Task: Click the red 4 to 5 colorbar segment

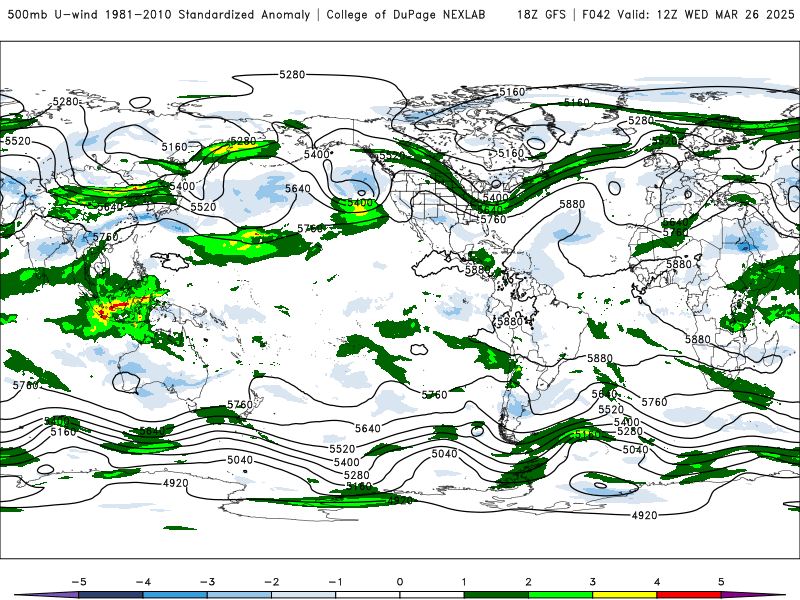Action: pos(689,595)
